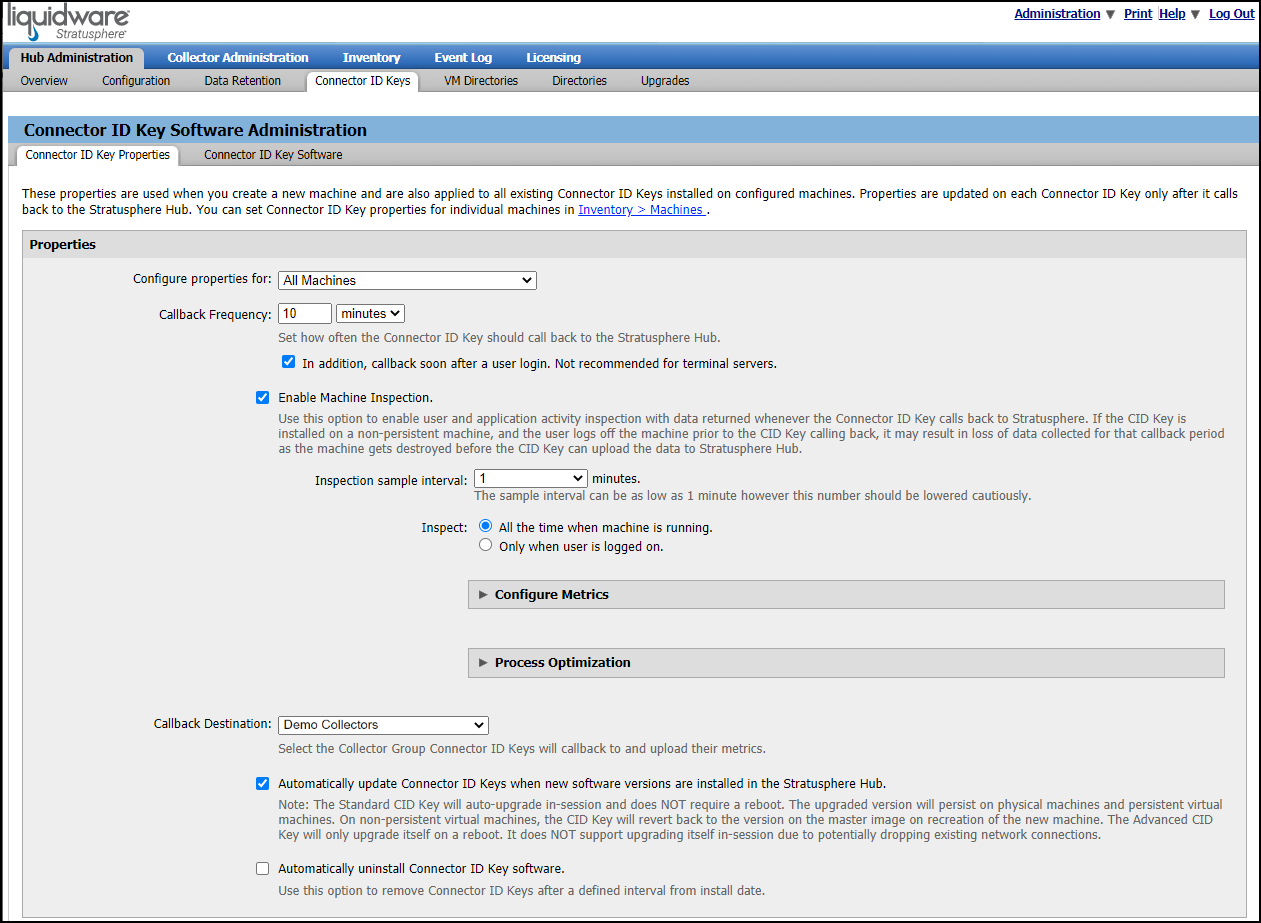Screen dimensions: 1261x923
Task: Open the Help link
Action: pos(1172,14)
